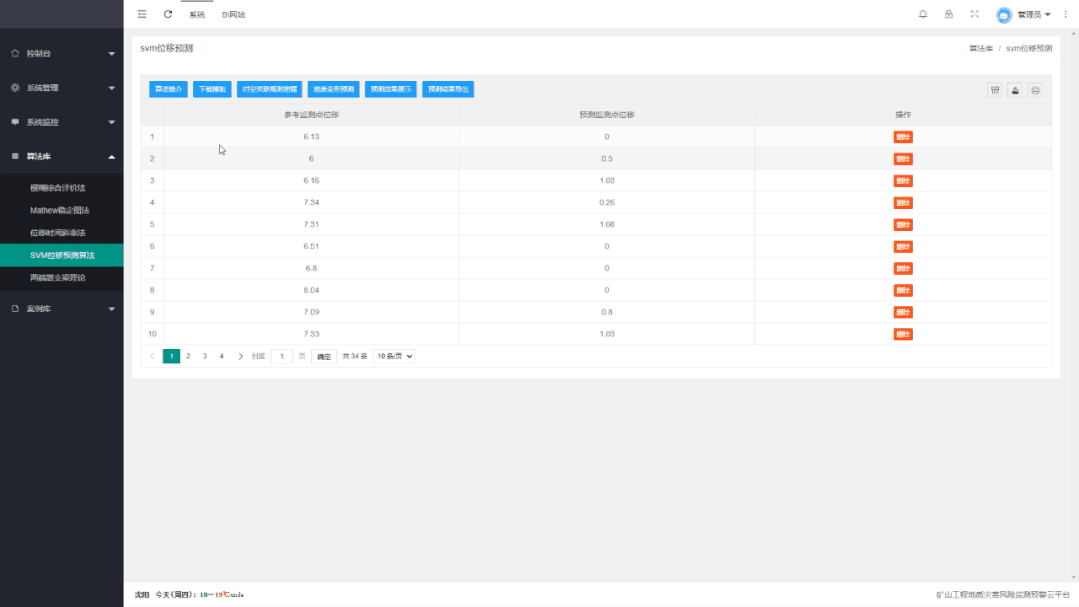Image resolution: width=1079 pixels, height=607 pixels.
Task: Click the 算法简介 button
Action: [168, 89]
